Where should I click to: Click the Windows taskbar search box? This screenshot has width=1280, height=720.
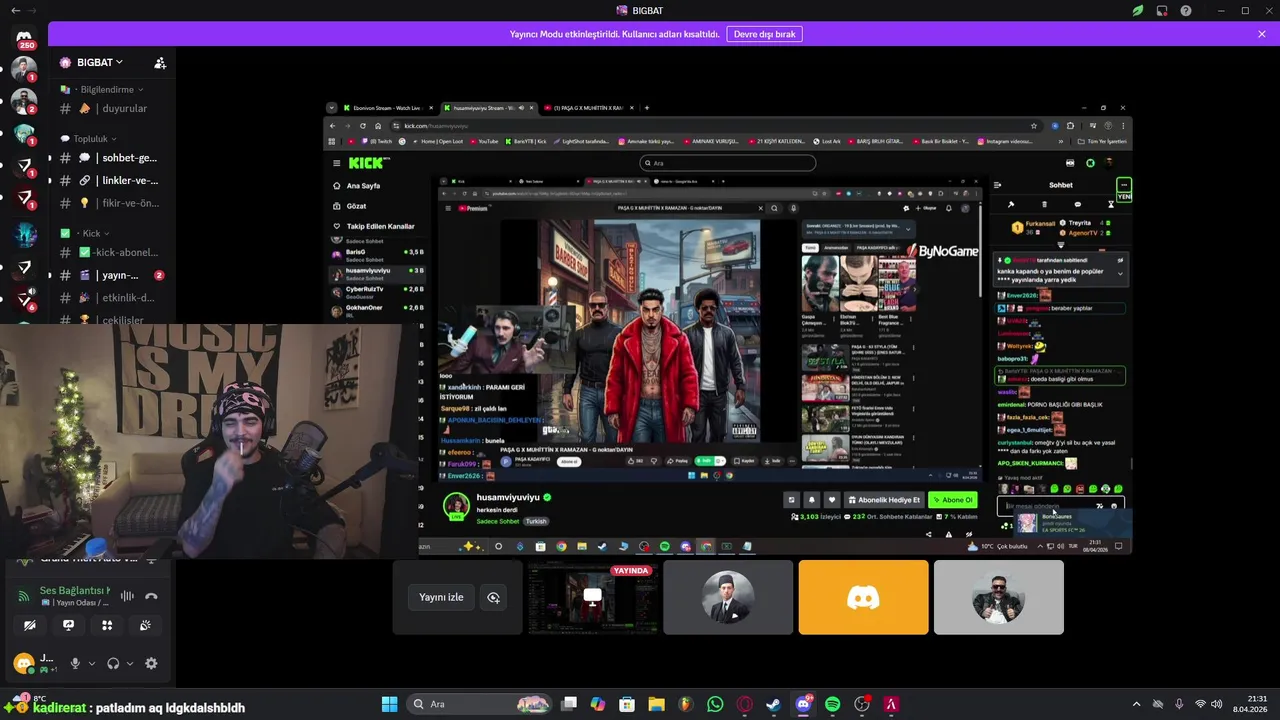(480, 704)
